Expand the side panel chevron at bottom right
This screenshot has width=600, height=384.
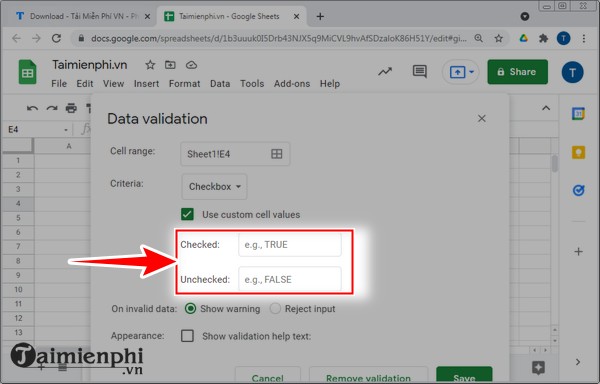(578, 362)
